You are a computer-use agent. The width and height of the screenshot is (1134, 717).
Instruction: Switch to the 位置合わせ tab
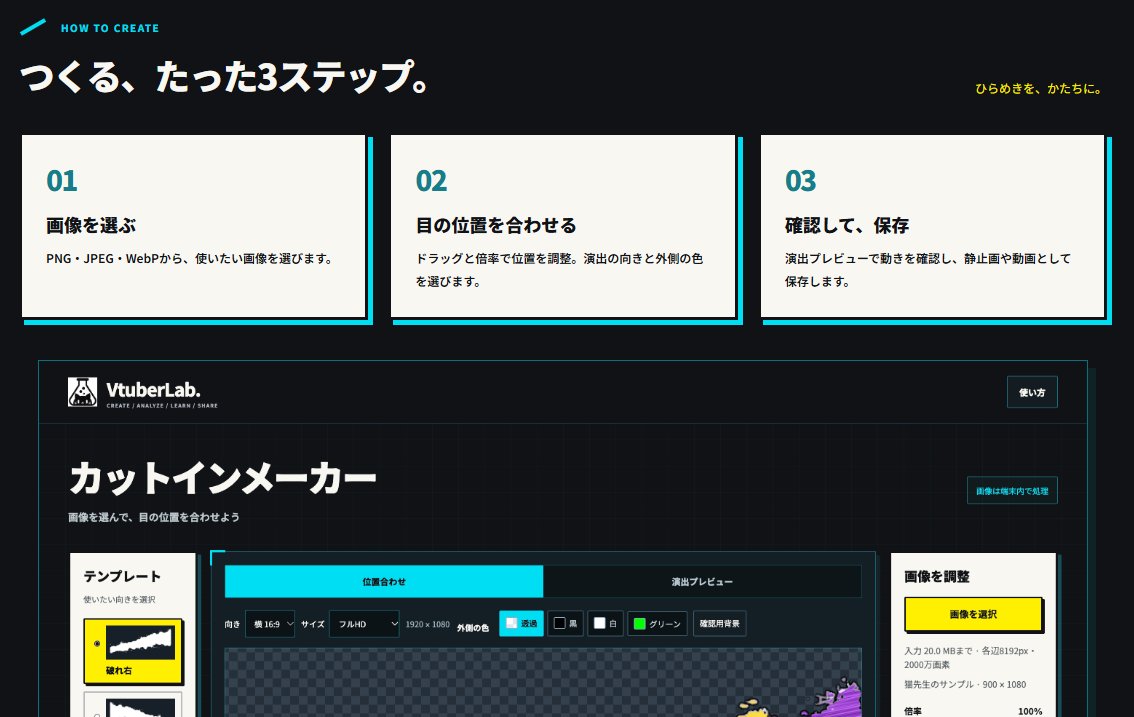pyautogui.click(x=384, y=582)
